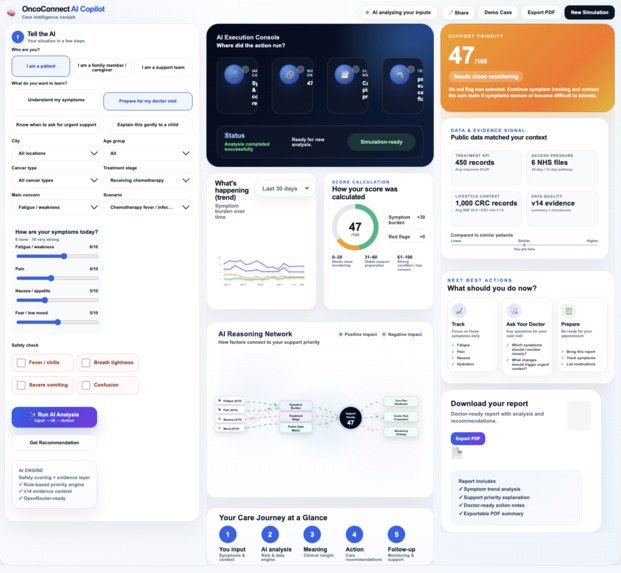Choose 'Explain this gently to a child'
This screenshot has width=621, height=573.
148,124
